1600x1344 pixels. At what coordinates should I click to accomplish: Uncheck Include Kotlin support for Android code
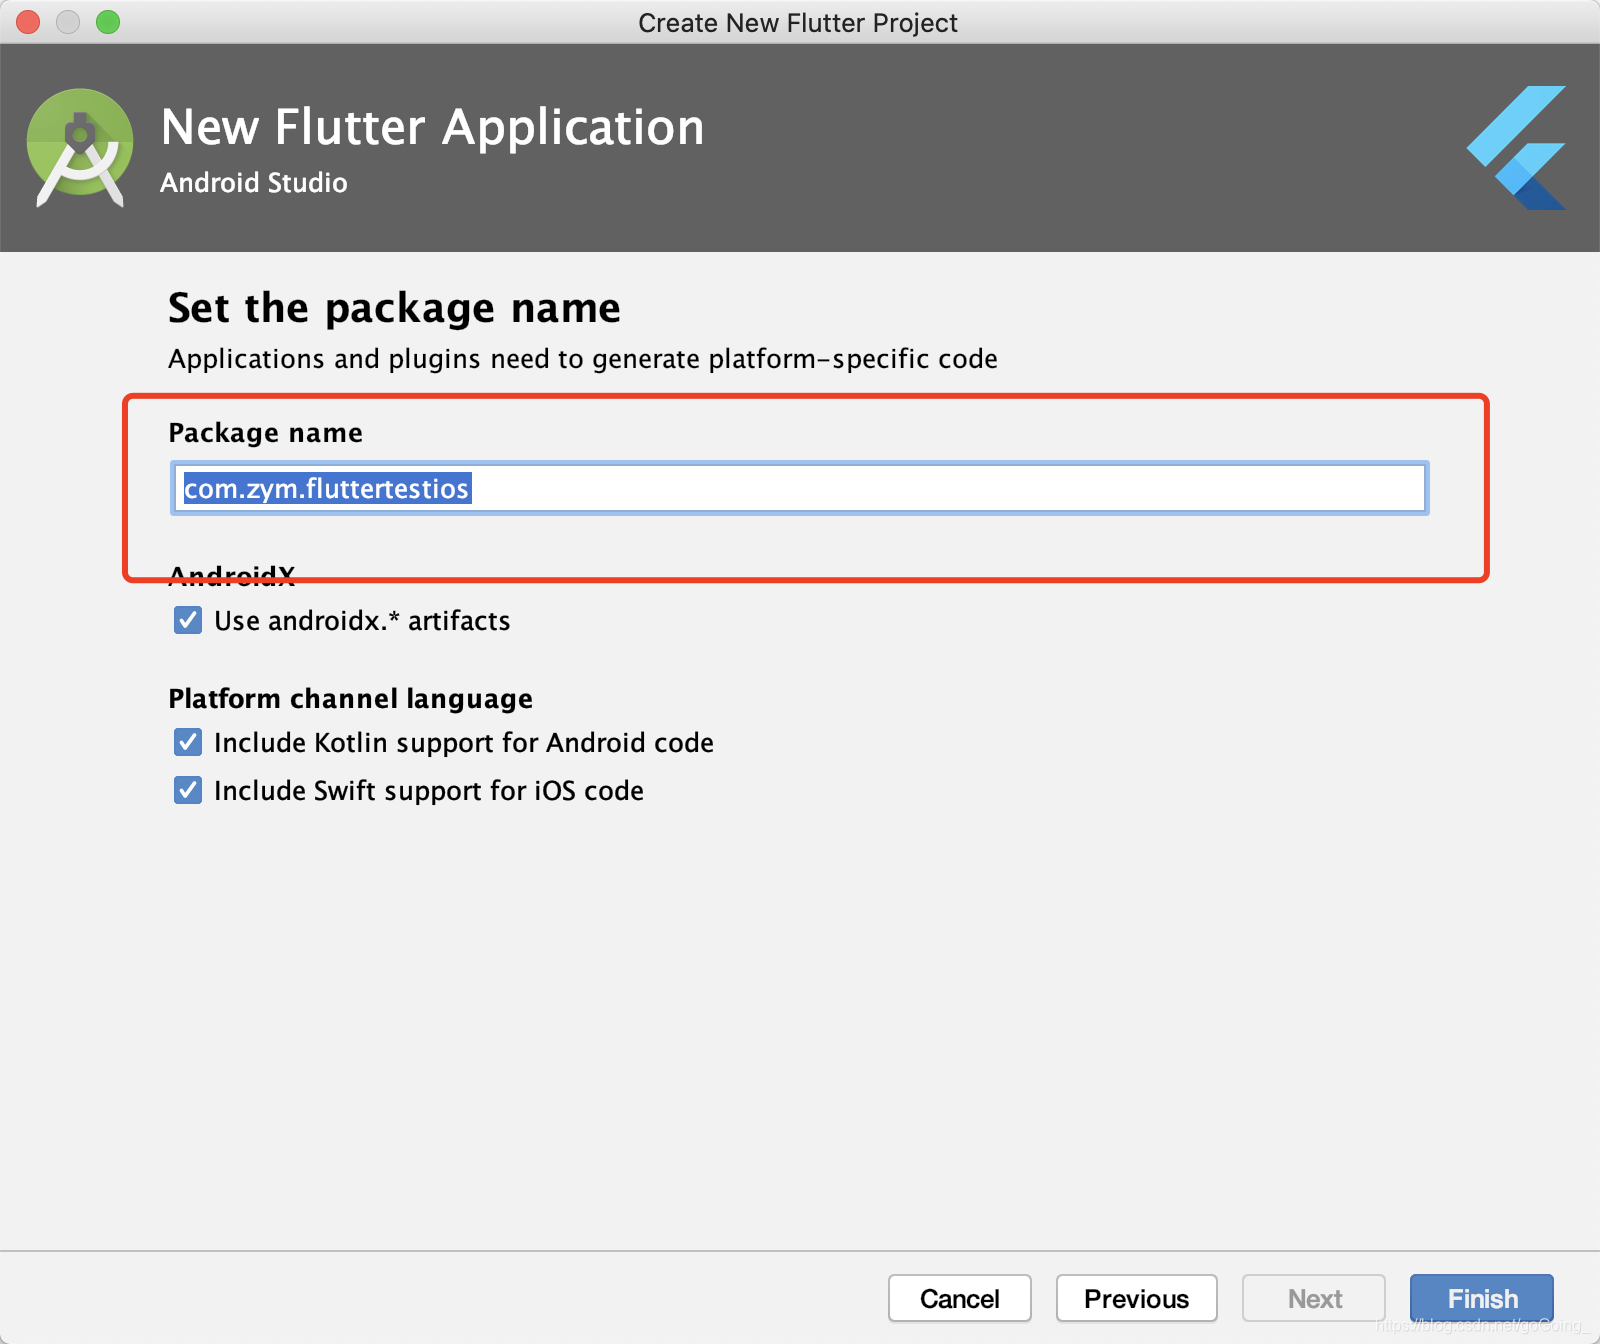coord(188,742)
